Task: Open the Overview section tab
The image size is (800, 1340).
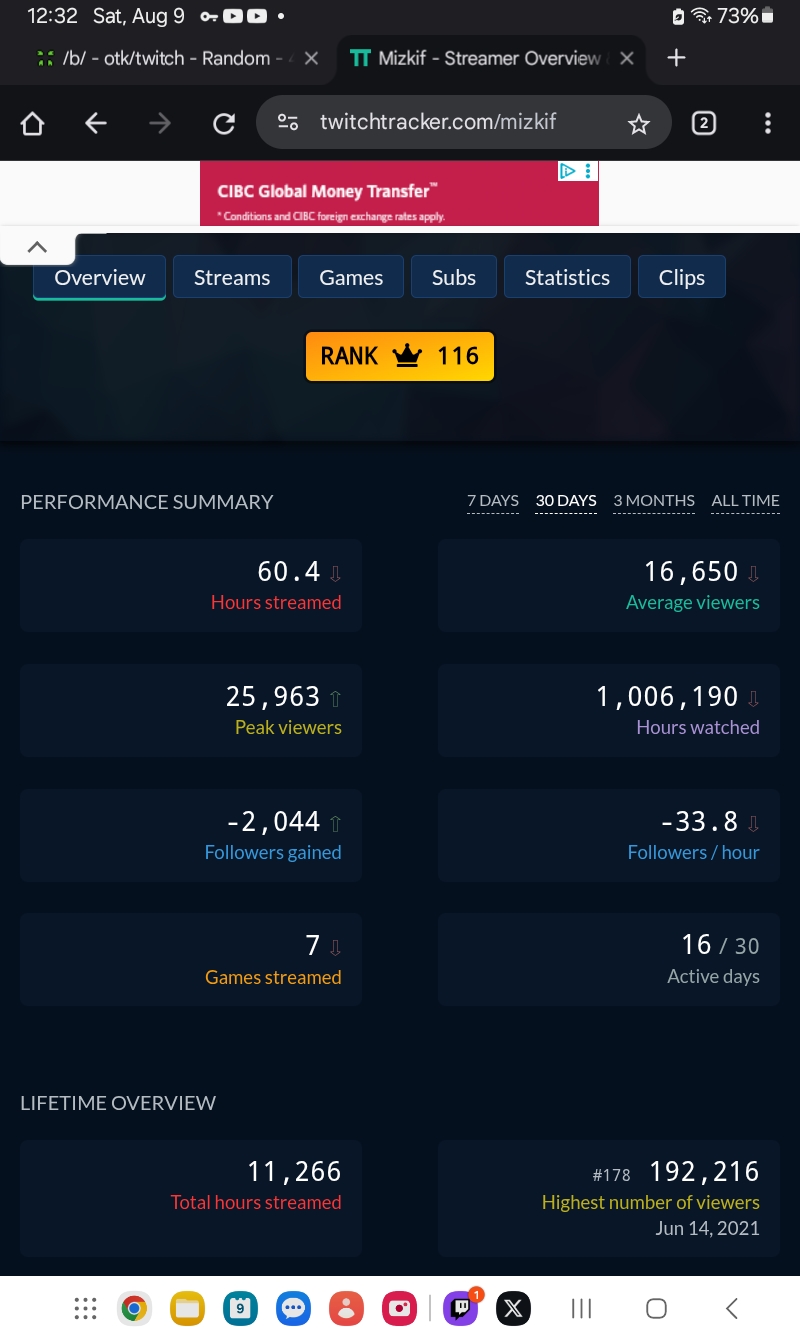Action: pos(100,277)
